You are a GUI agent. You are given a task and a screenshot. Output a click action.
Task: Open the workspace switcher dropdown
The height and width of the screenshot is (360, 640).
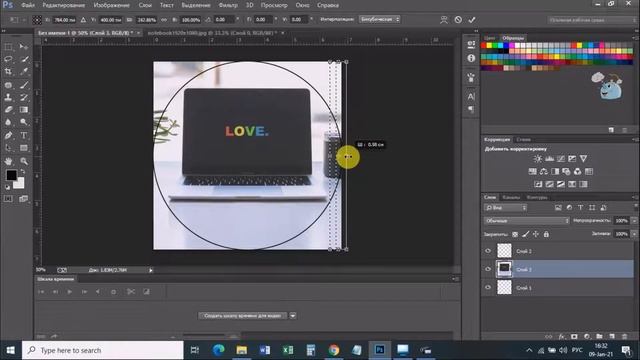(x=591, y=20)
